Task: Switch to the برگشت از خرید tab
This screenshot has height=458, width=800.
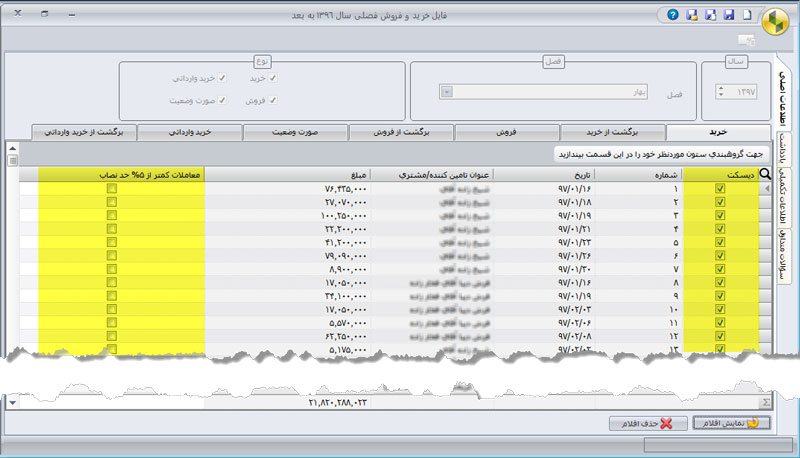Action: (x=612, y=132)
